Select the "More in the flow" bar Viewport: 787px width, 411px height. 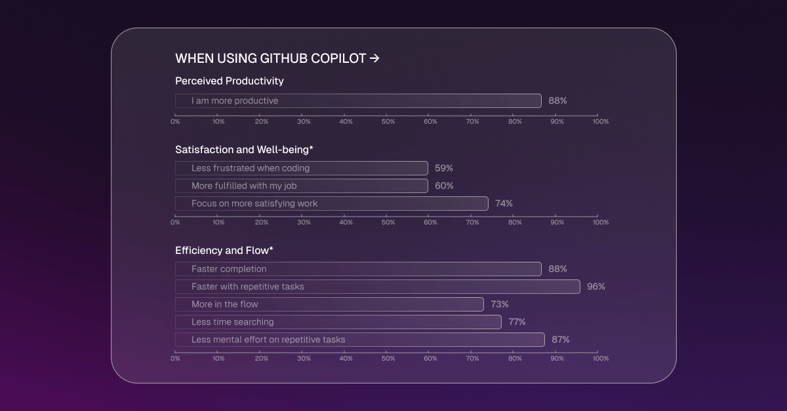[329, 304]
